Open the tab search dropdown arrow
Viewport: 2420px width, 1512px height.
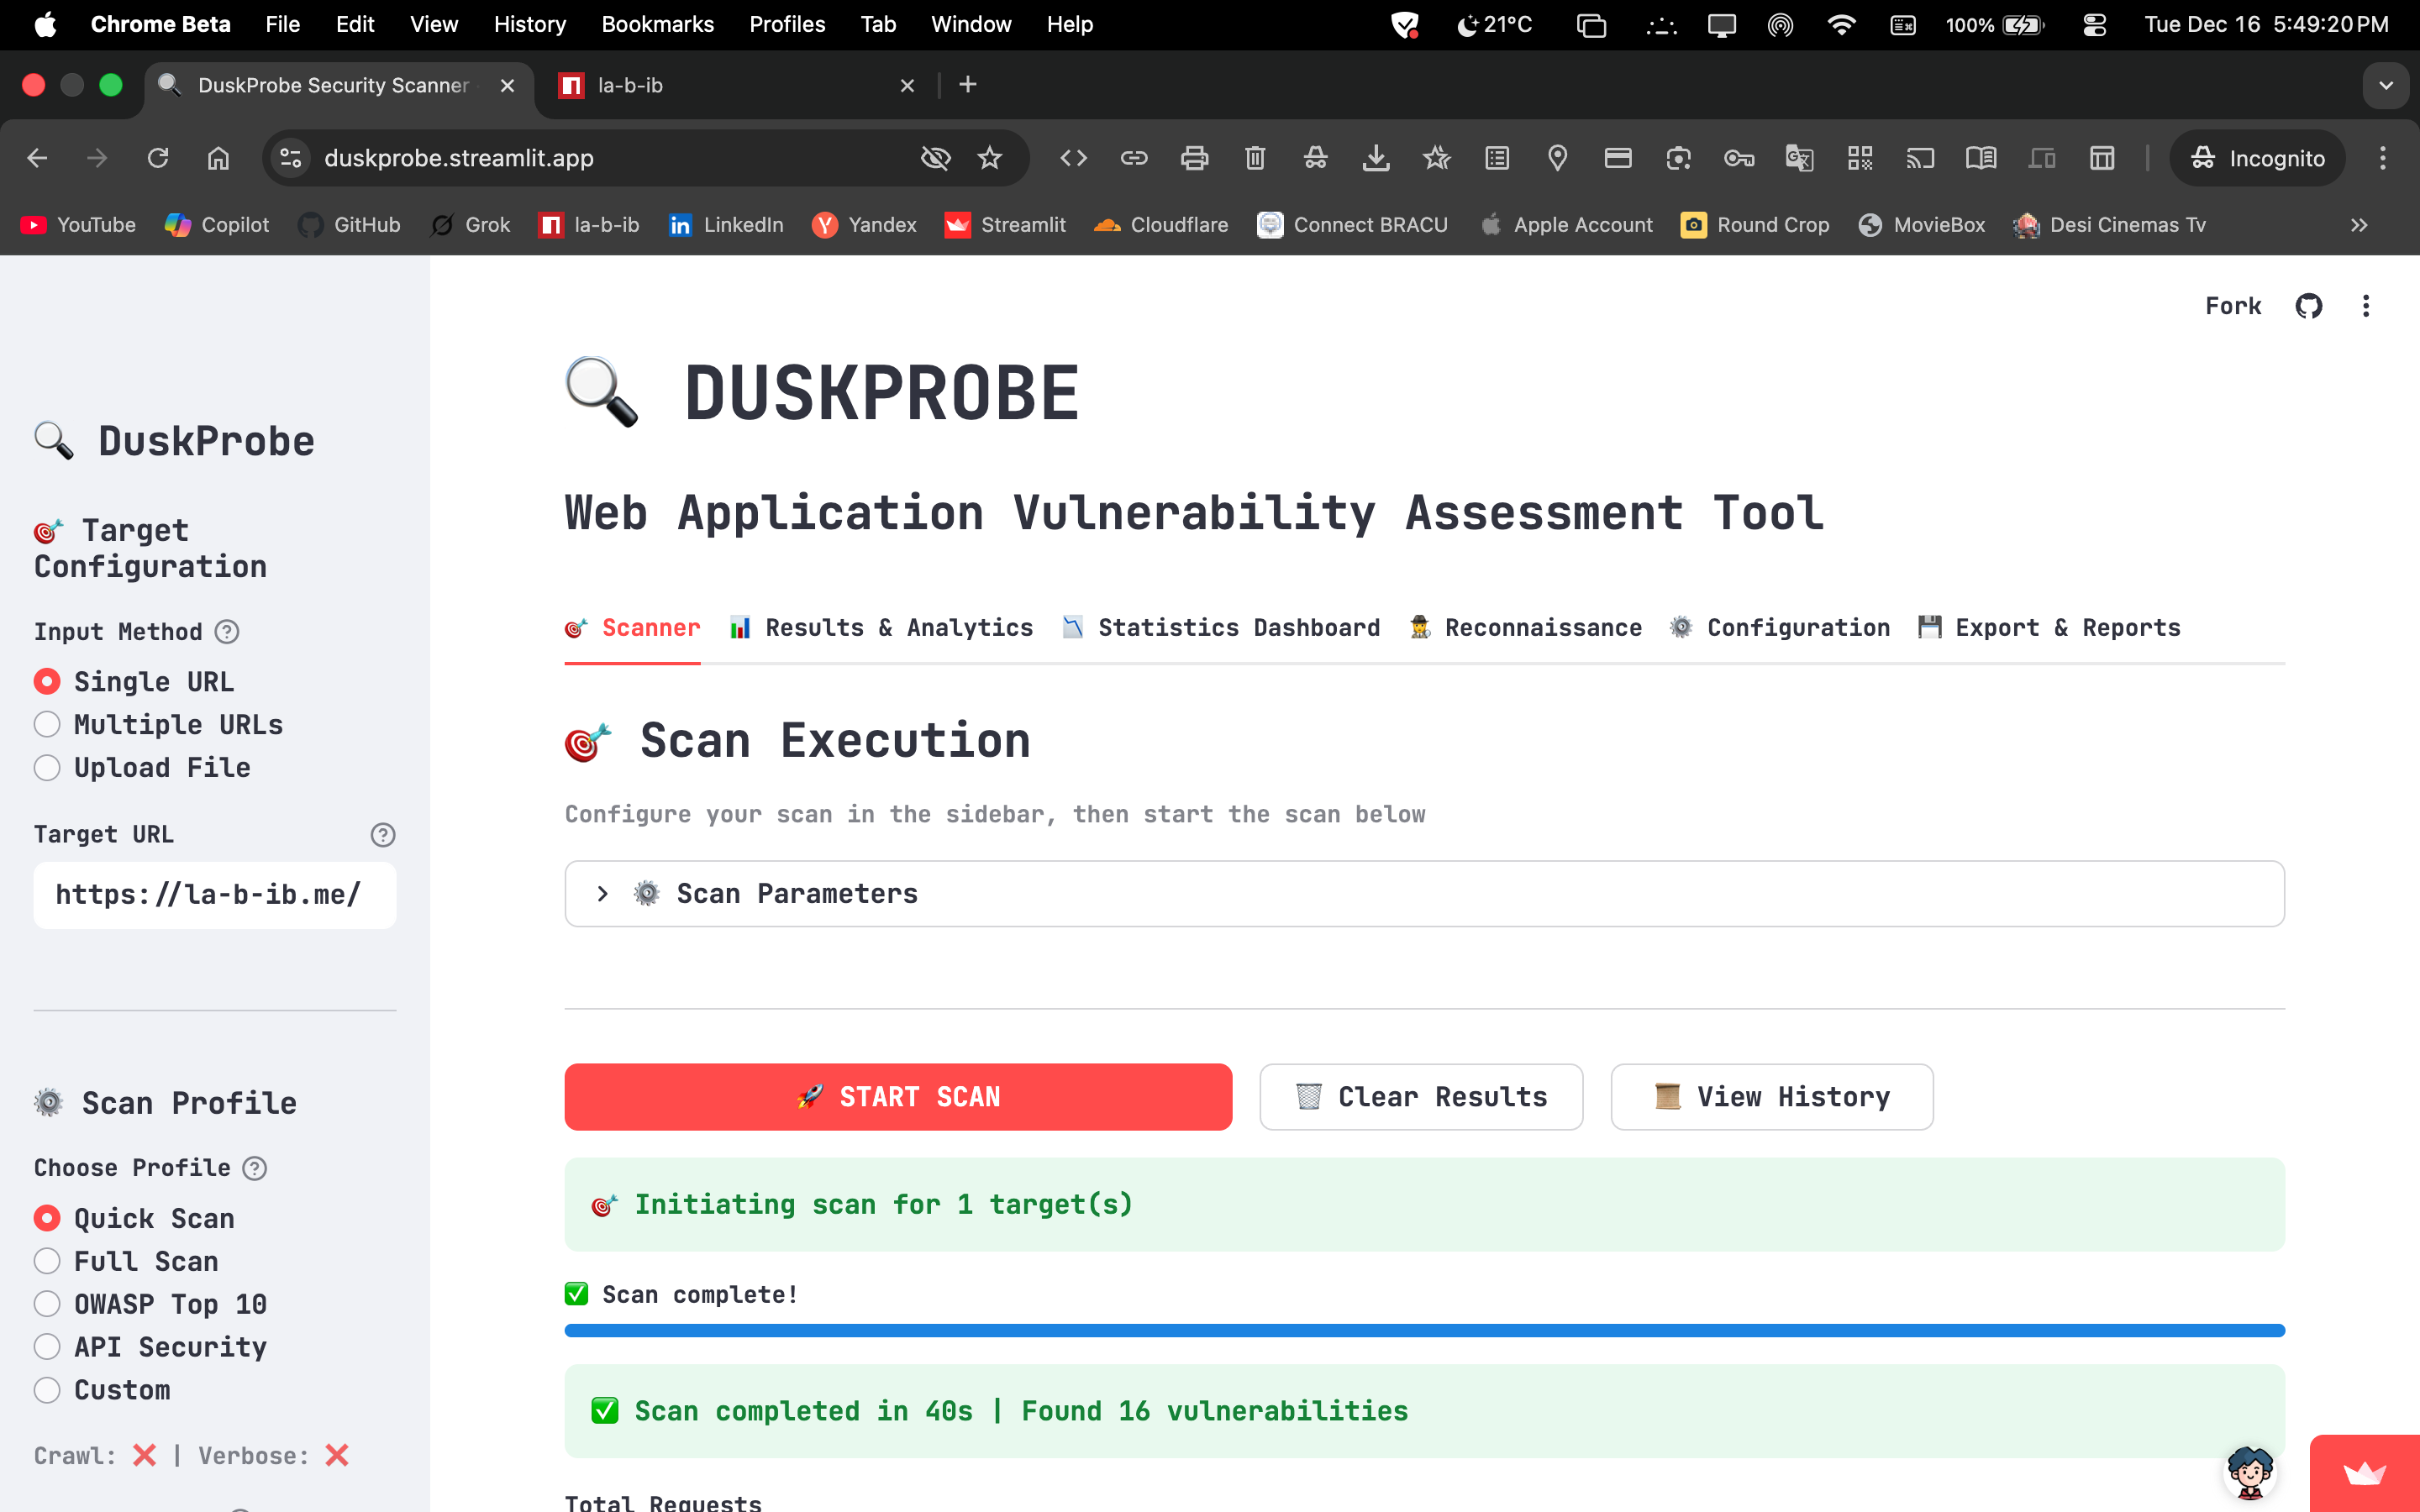pos(2386,85)
